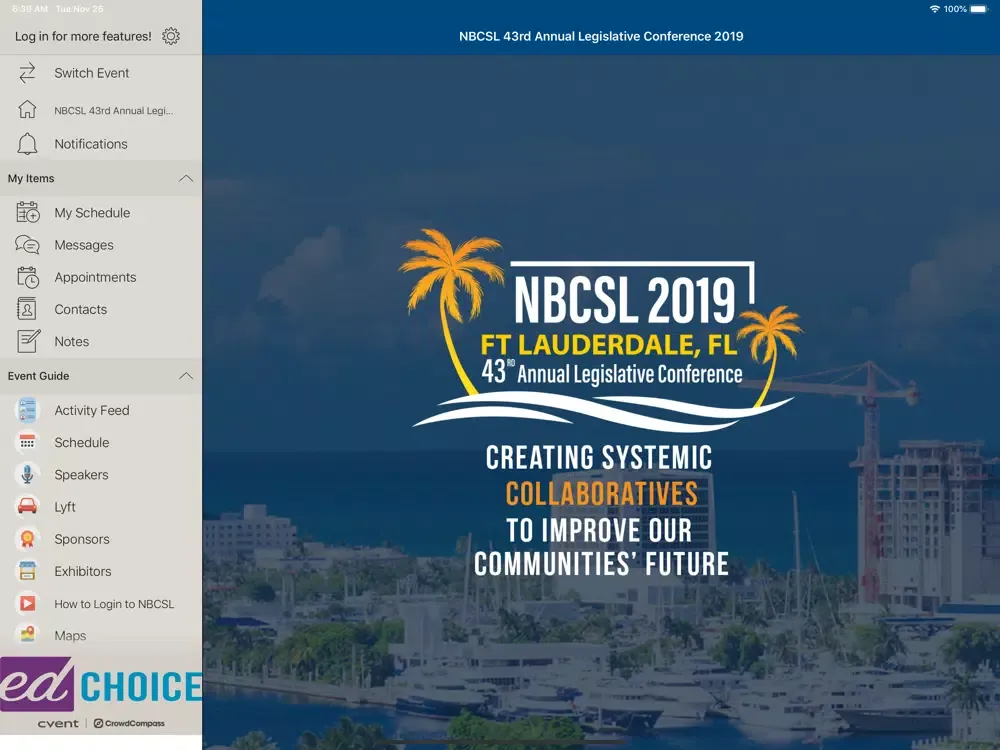Open the Notifications menu item
Image resolution: width=1000 pixels, height=750 pixels.
coord(101,144)
